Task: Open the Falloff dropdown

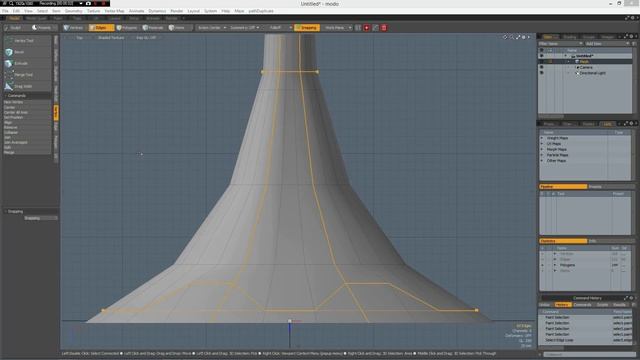Action: coord(278,28)
